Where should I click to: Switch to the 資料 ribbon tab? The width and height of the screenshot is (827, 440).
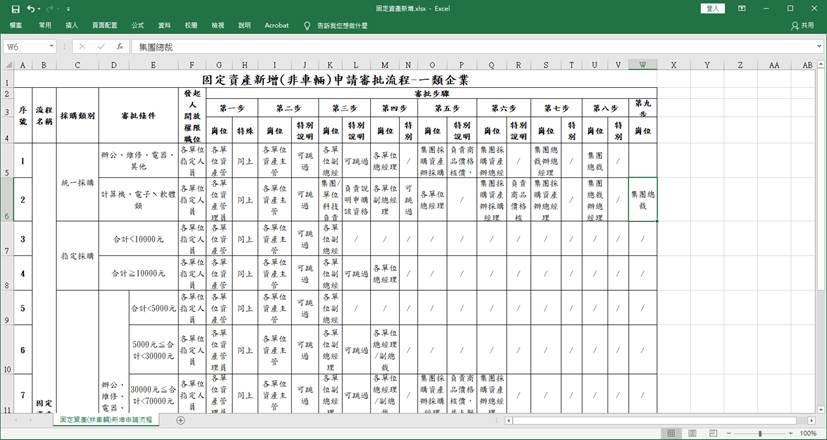pyautogui.click(x=165, y=25)
